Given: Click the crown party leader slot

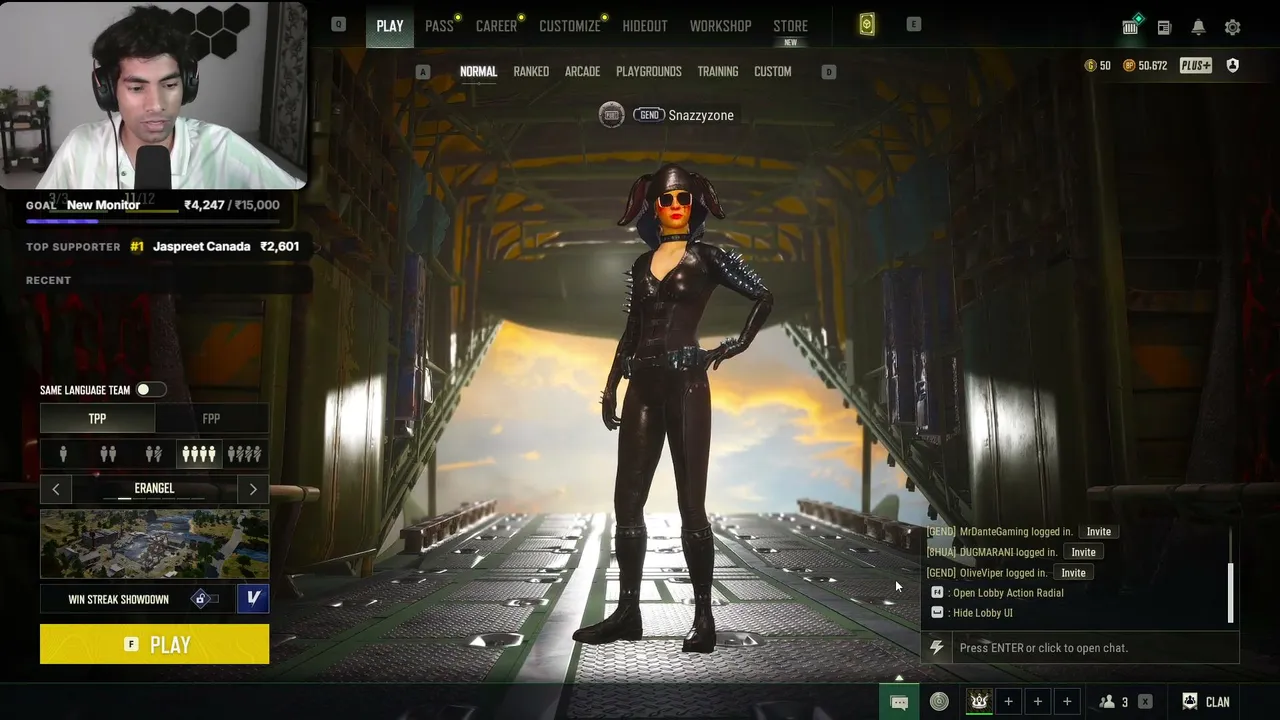Looking at the screenshot, I should [979, 702].
